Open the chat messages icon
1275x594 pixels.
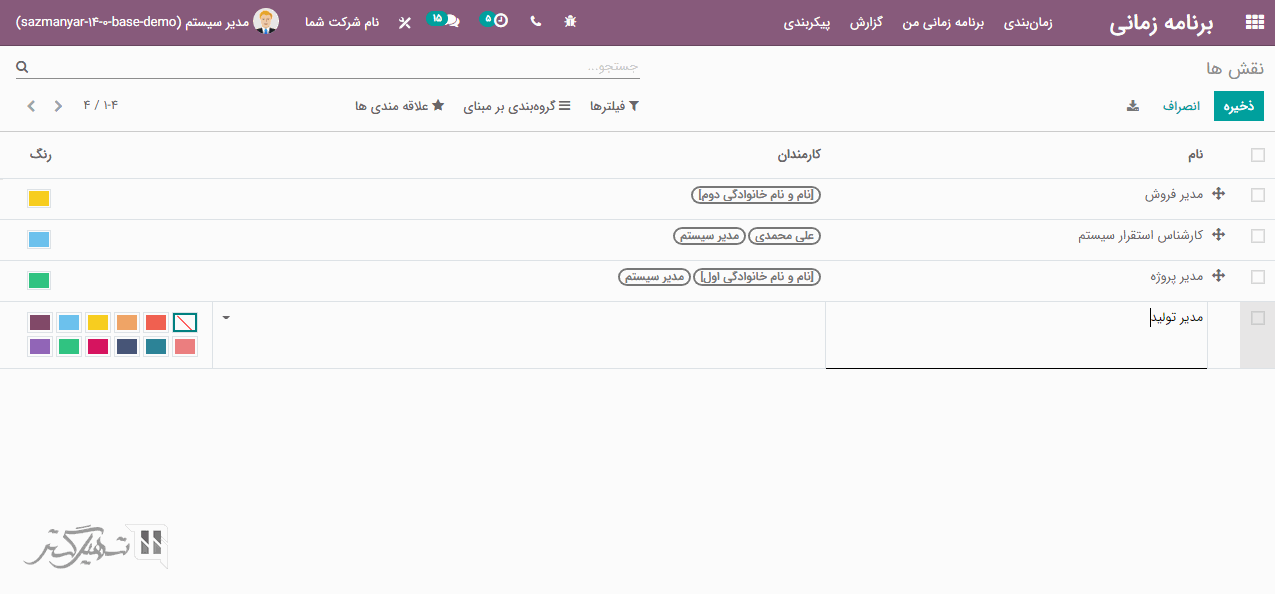(x=453, y=20)
